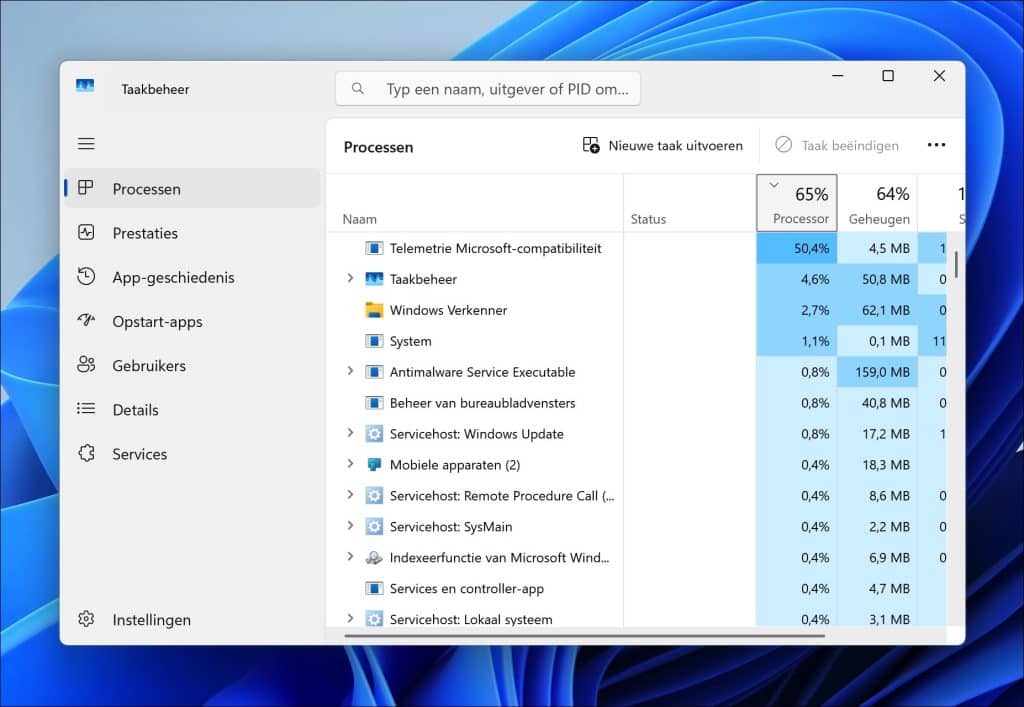Select the Opstart-apps sidebar icon
Viewport: 1024px width, 707px height.
click(x=86, y=321)
